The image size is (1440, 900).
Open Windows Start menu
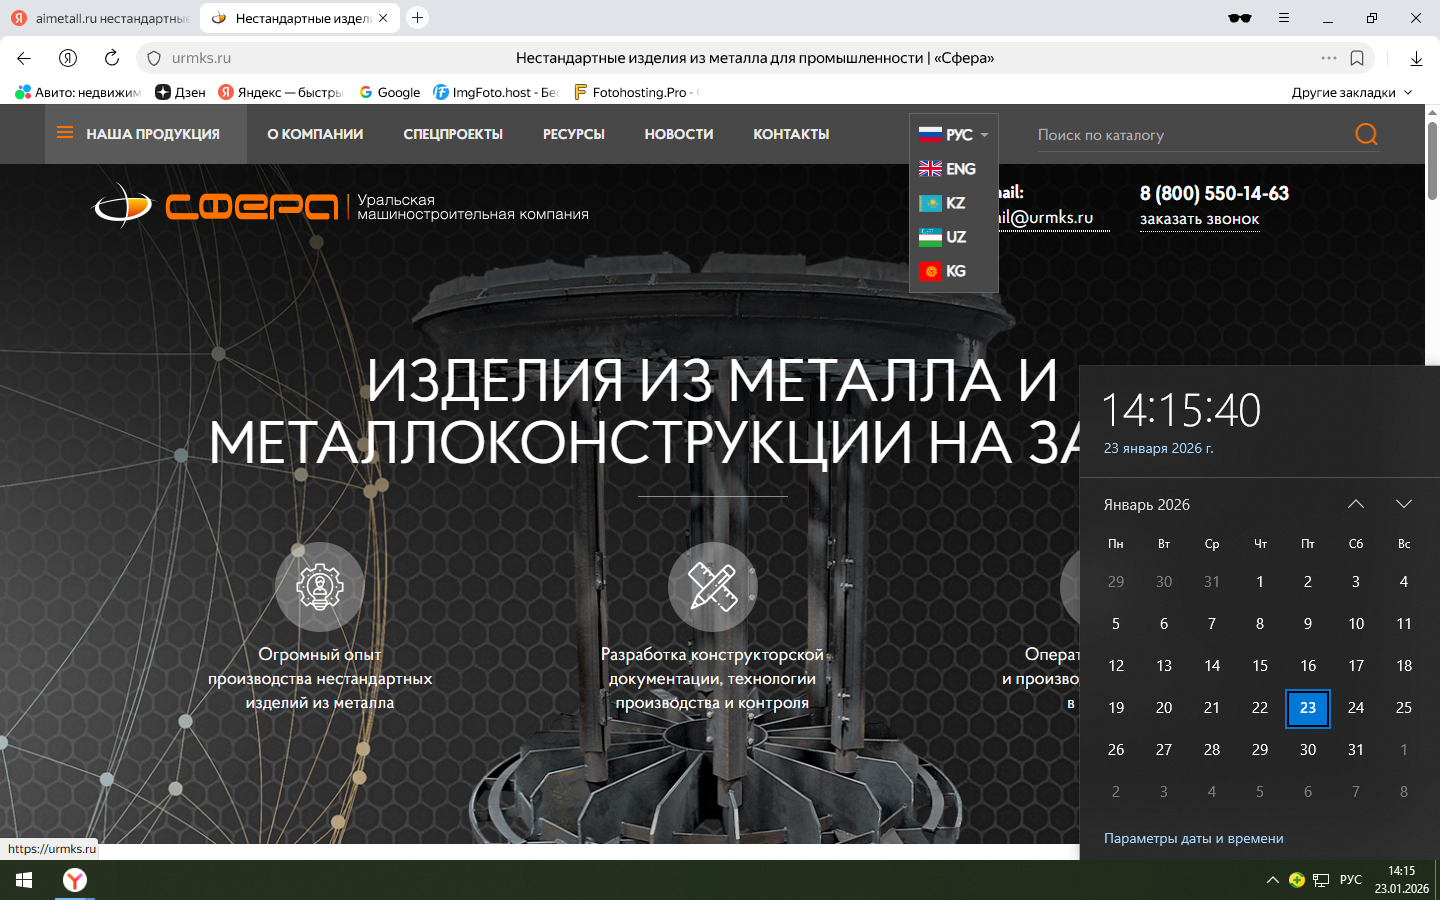click(24, 880)
